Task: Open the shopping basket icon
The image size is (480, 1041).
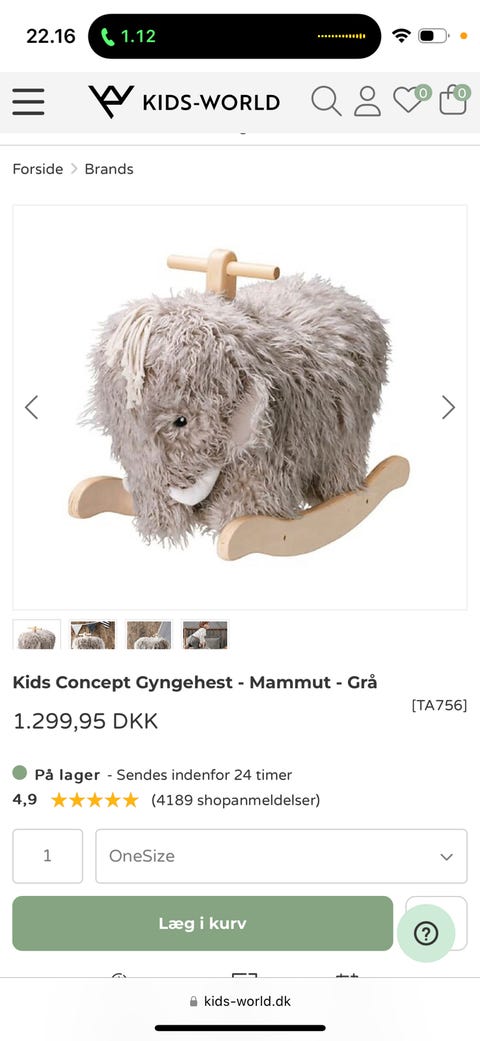Action: point(454,100)
